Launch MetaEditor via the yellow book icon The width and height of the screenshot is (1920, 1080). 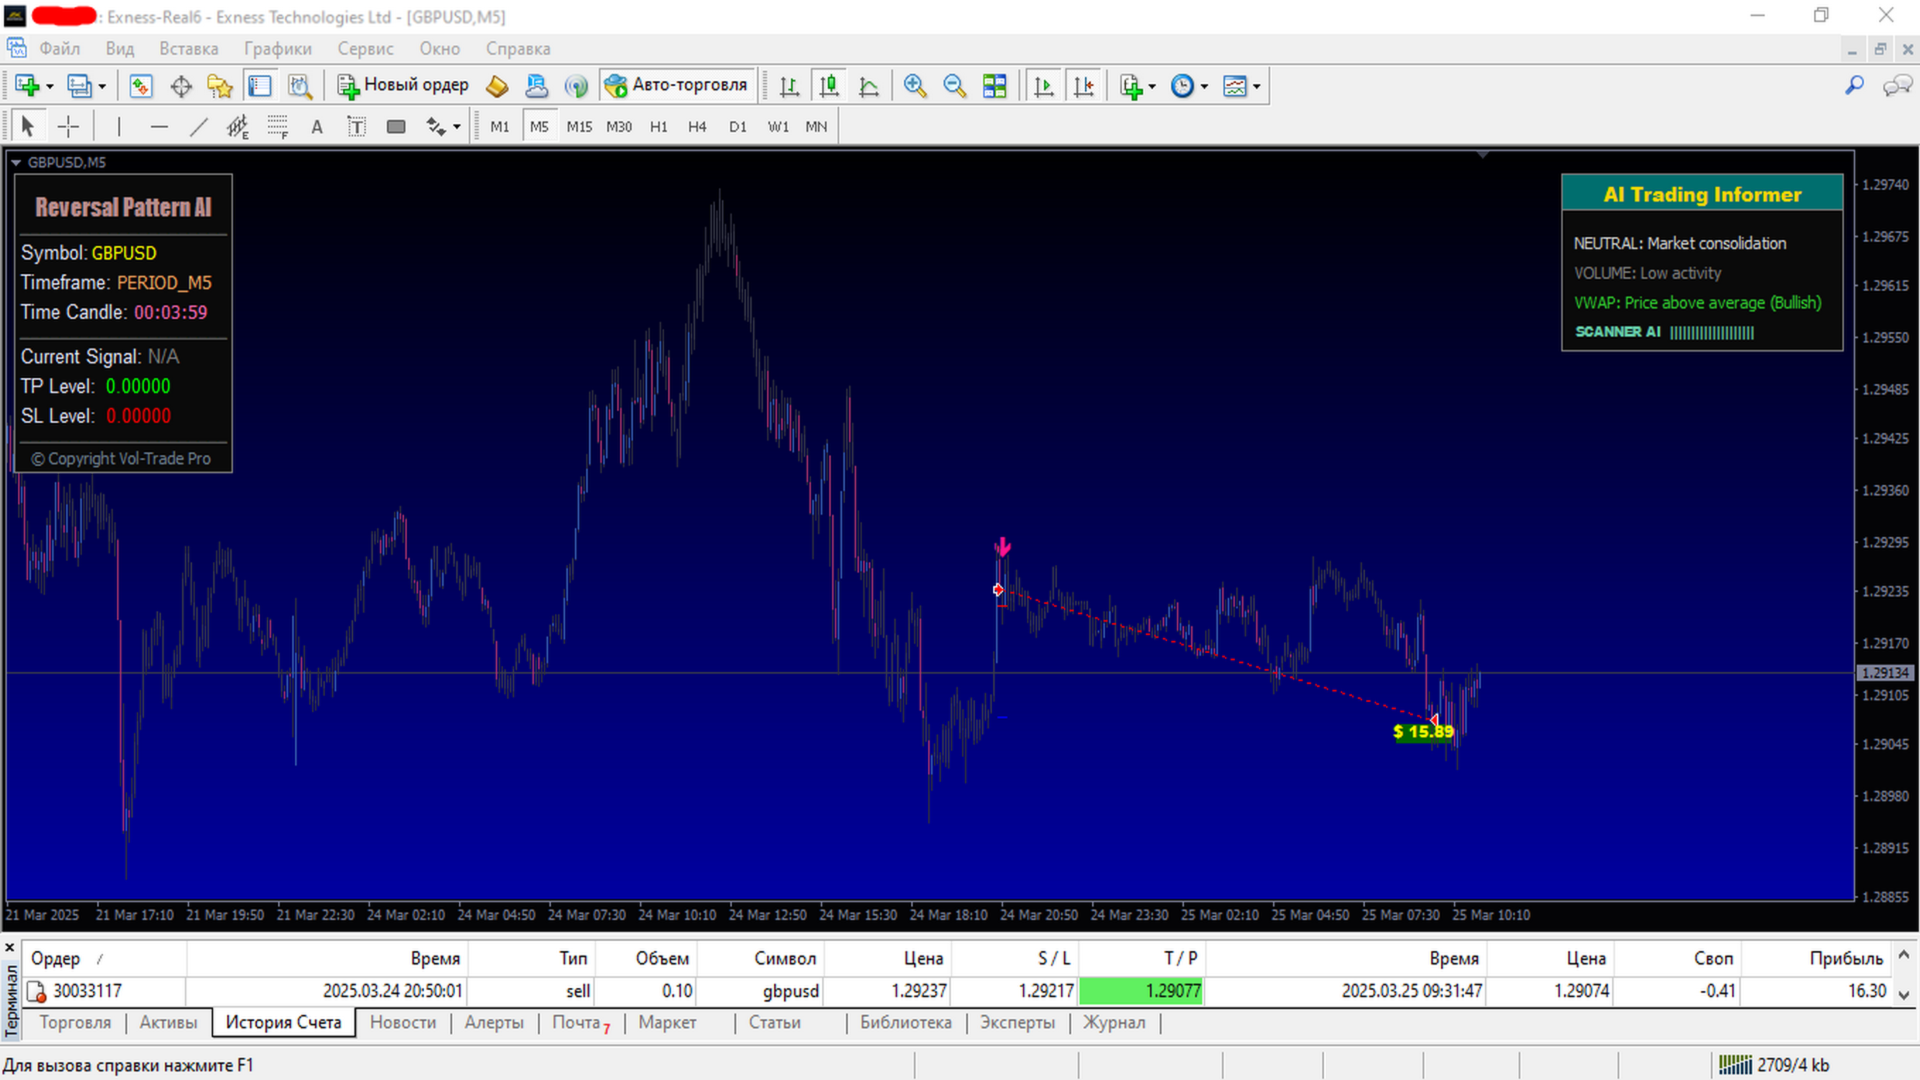497,86
